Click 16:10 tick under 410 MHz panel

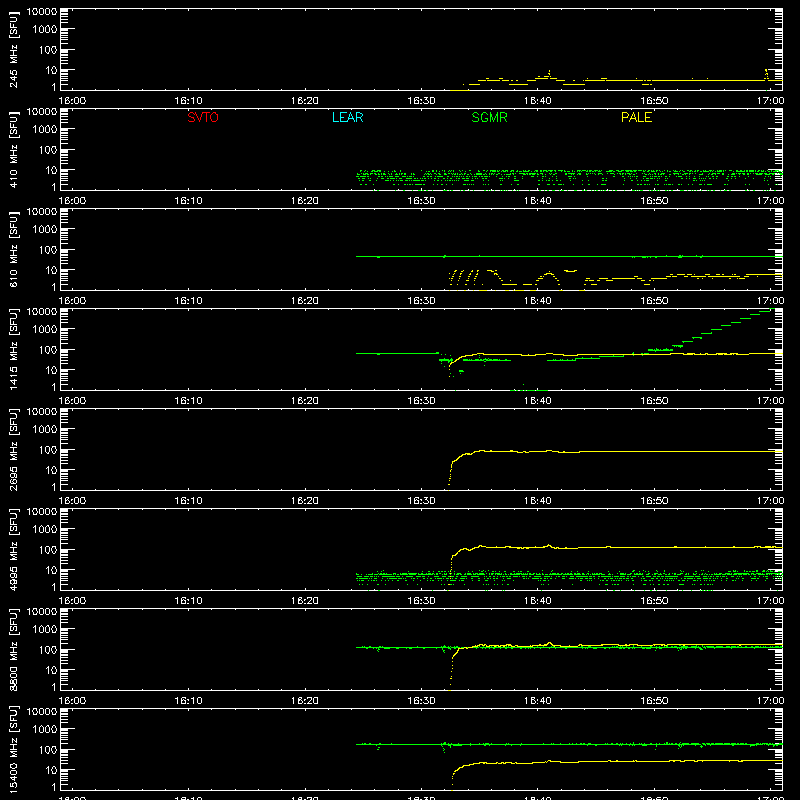[188, 201]
